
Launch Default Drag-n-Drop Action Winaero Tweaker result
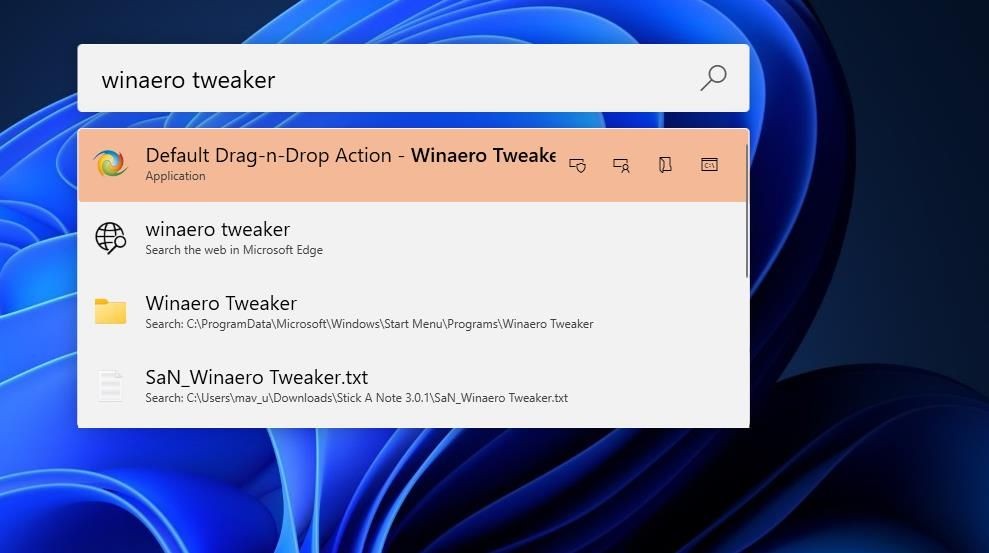(x=413, y=165)
